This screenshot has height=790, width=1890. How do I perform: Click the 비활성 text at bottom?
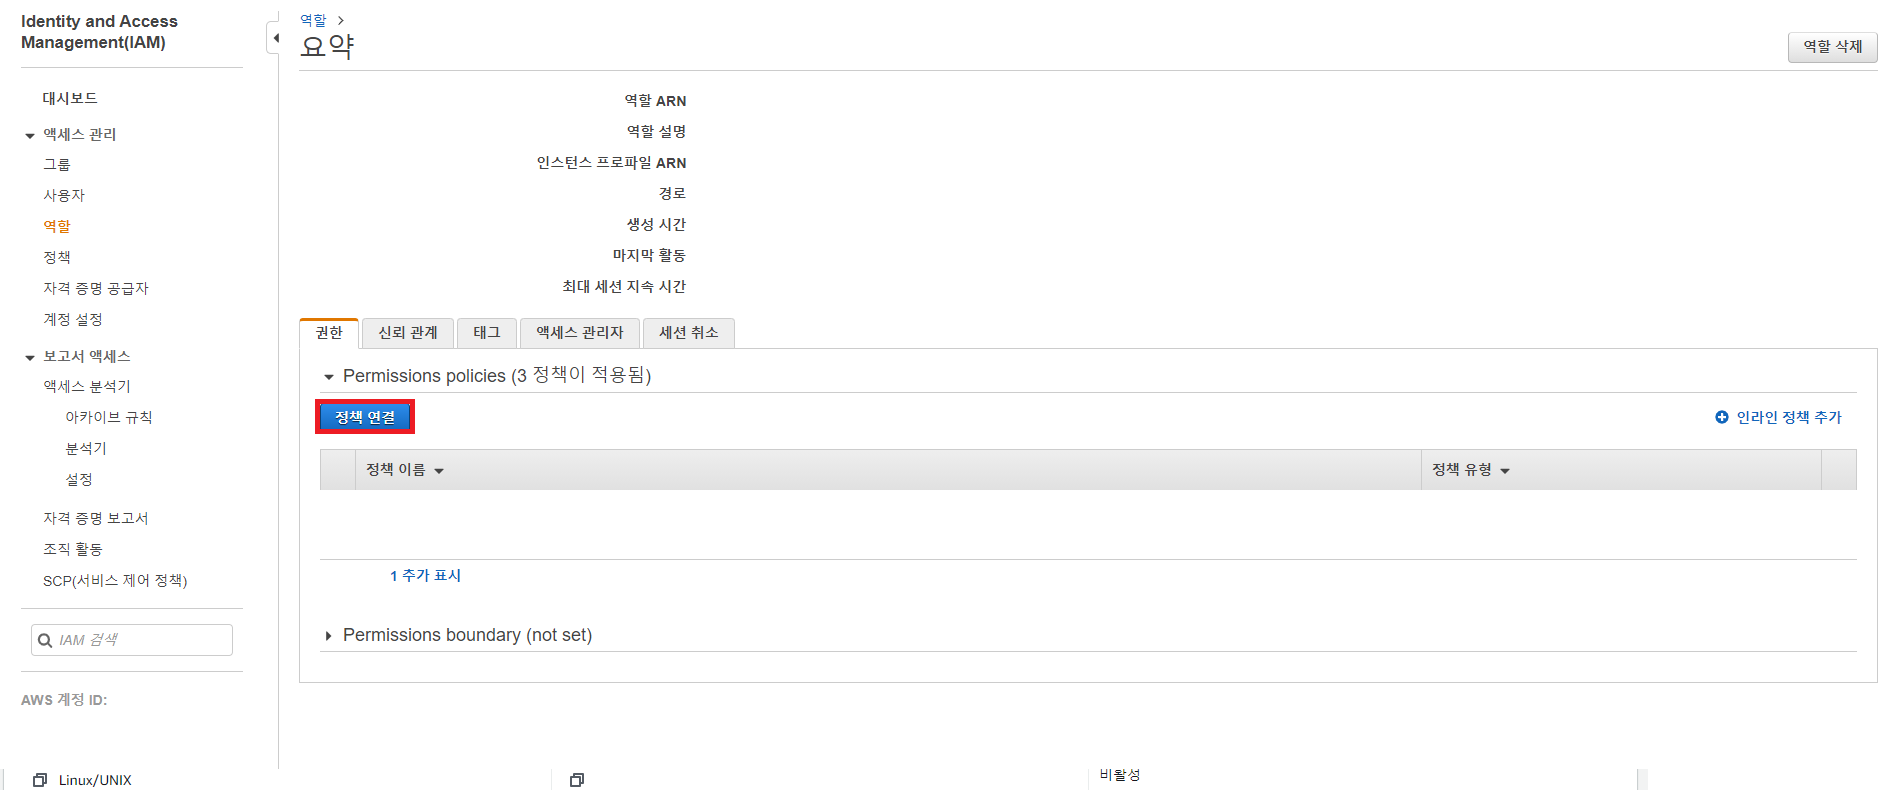(1120, 775)
